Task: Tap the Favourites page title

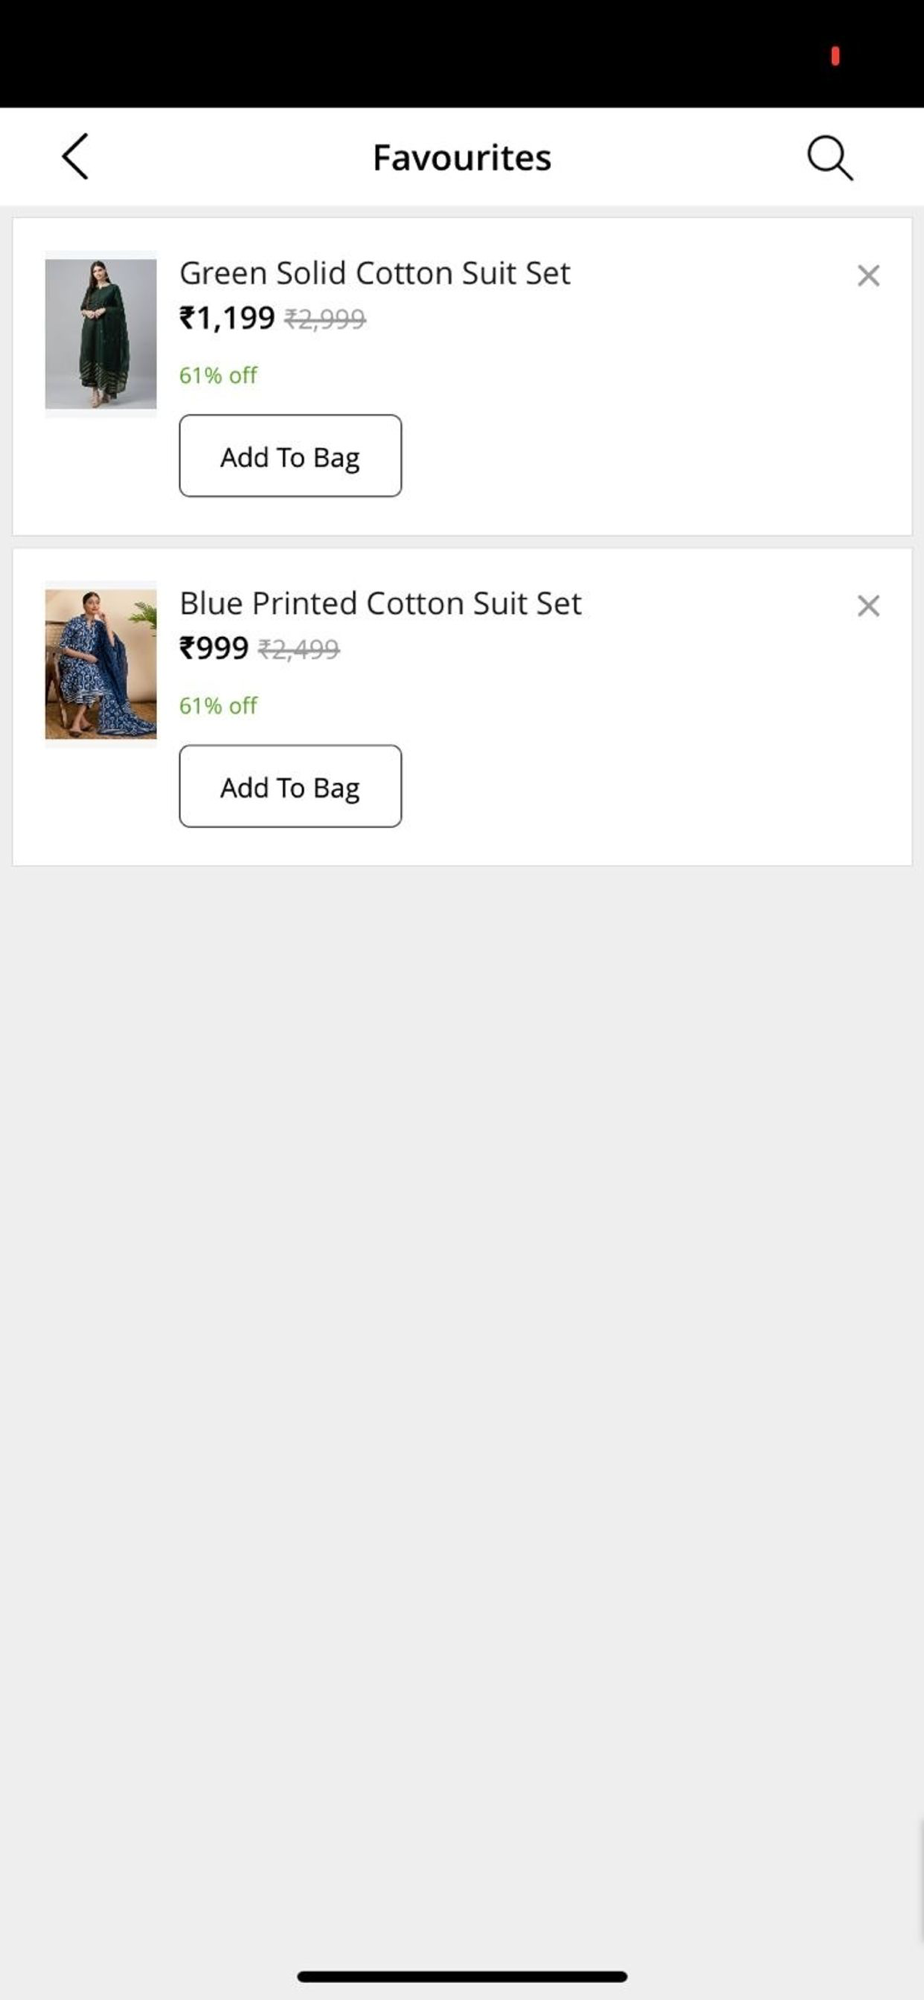Action: [x=462, y=158]
